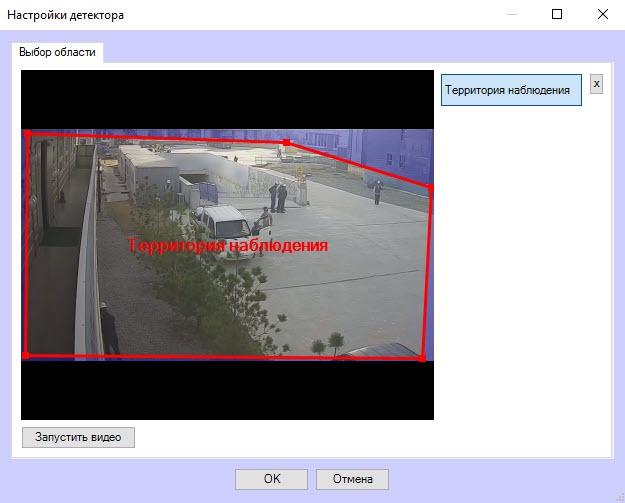The image size is (625, 503).
Task: Click the two people standing in the yard
Action: 277,196
